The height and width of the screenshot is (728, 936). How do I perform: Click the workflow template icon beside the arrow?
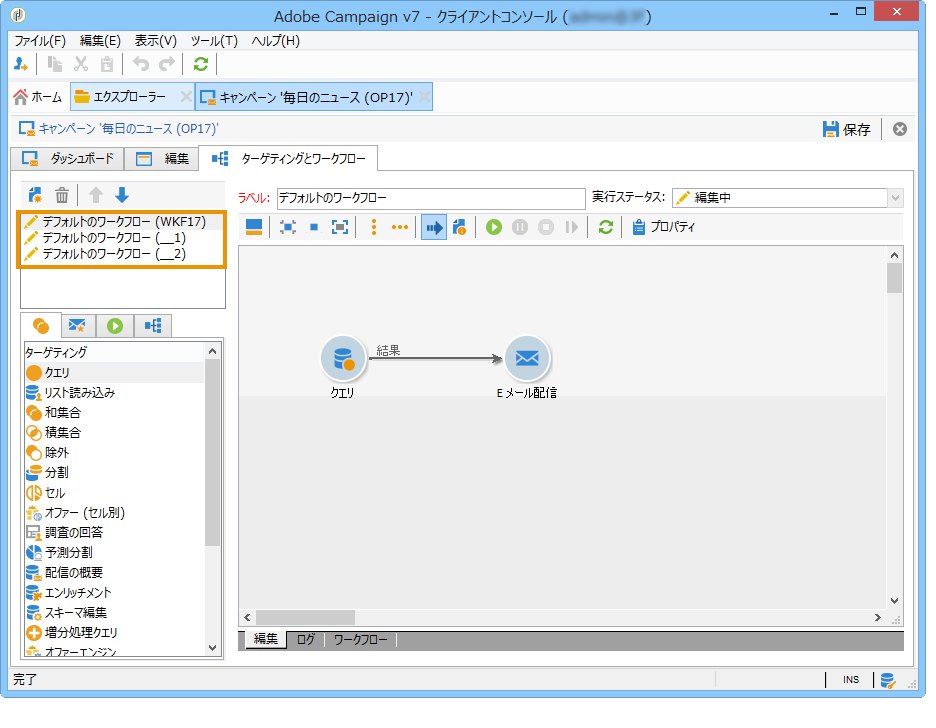[x=460, y=227]
